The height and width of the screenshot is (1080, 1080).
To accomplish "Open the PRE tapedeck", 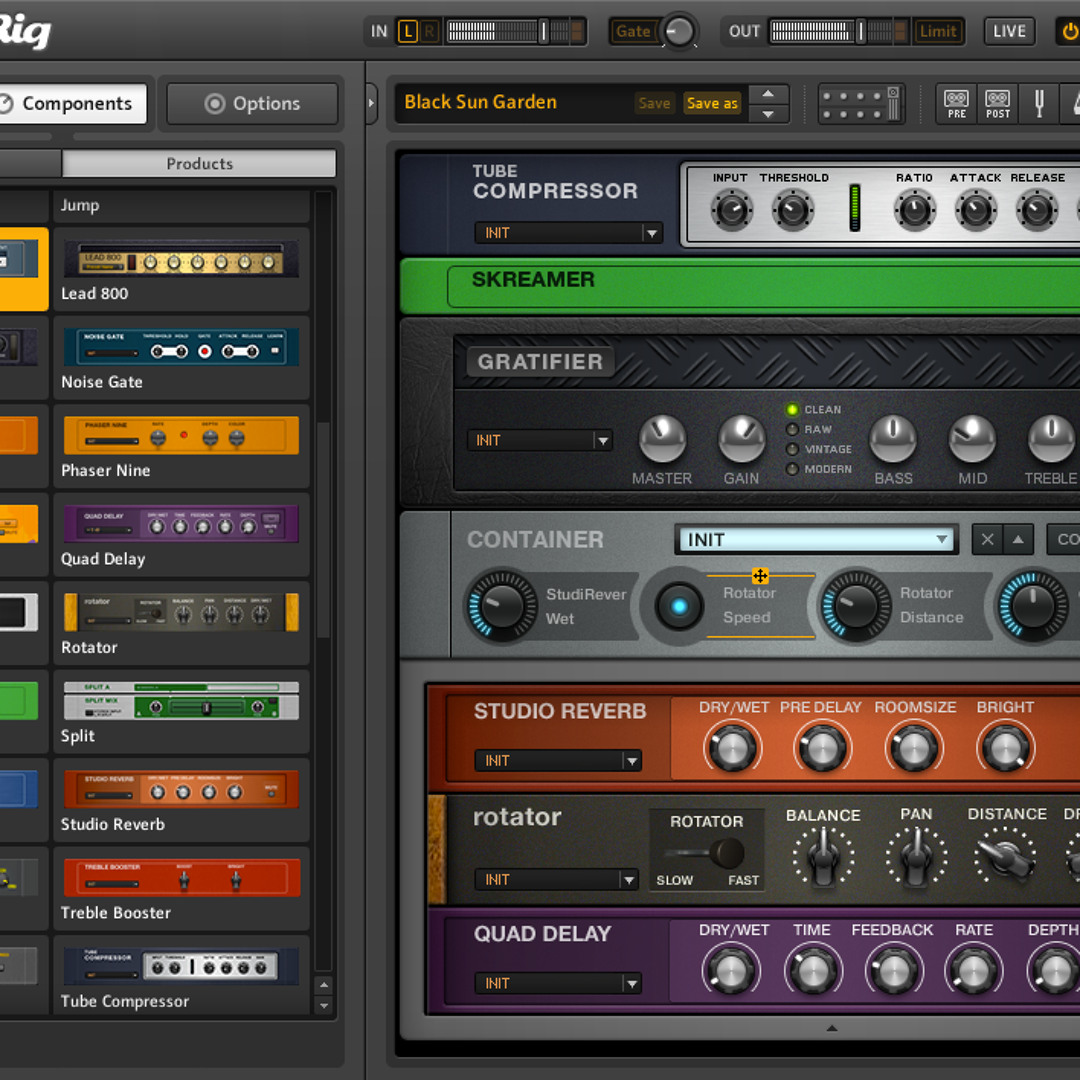I will coord(956,104).
